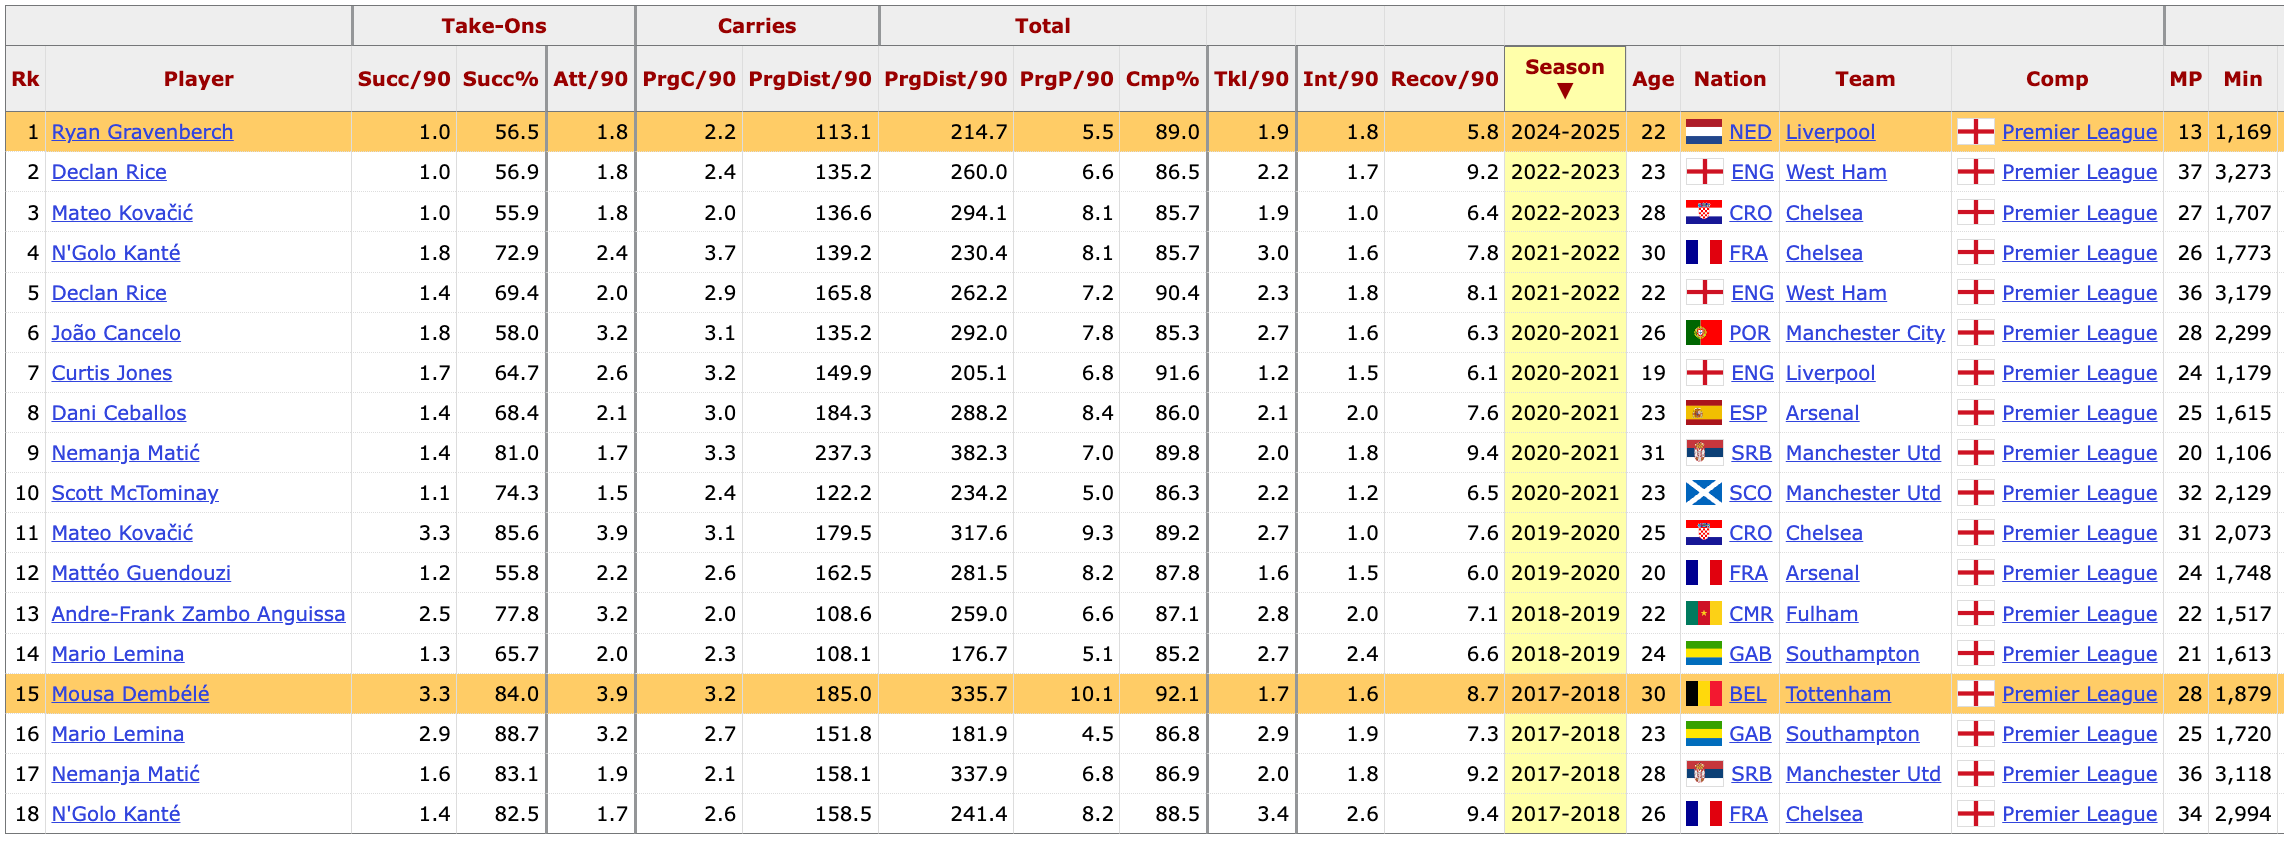The image size is (2284, 842).
Task: Sort by the Nation column header
Action: (1730, 78)
